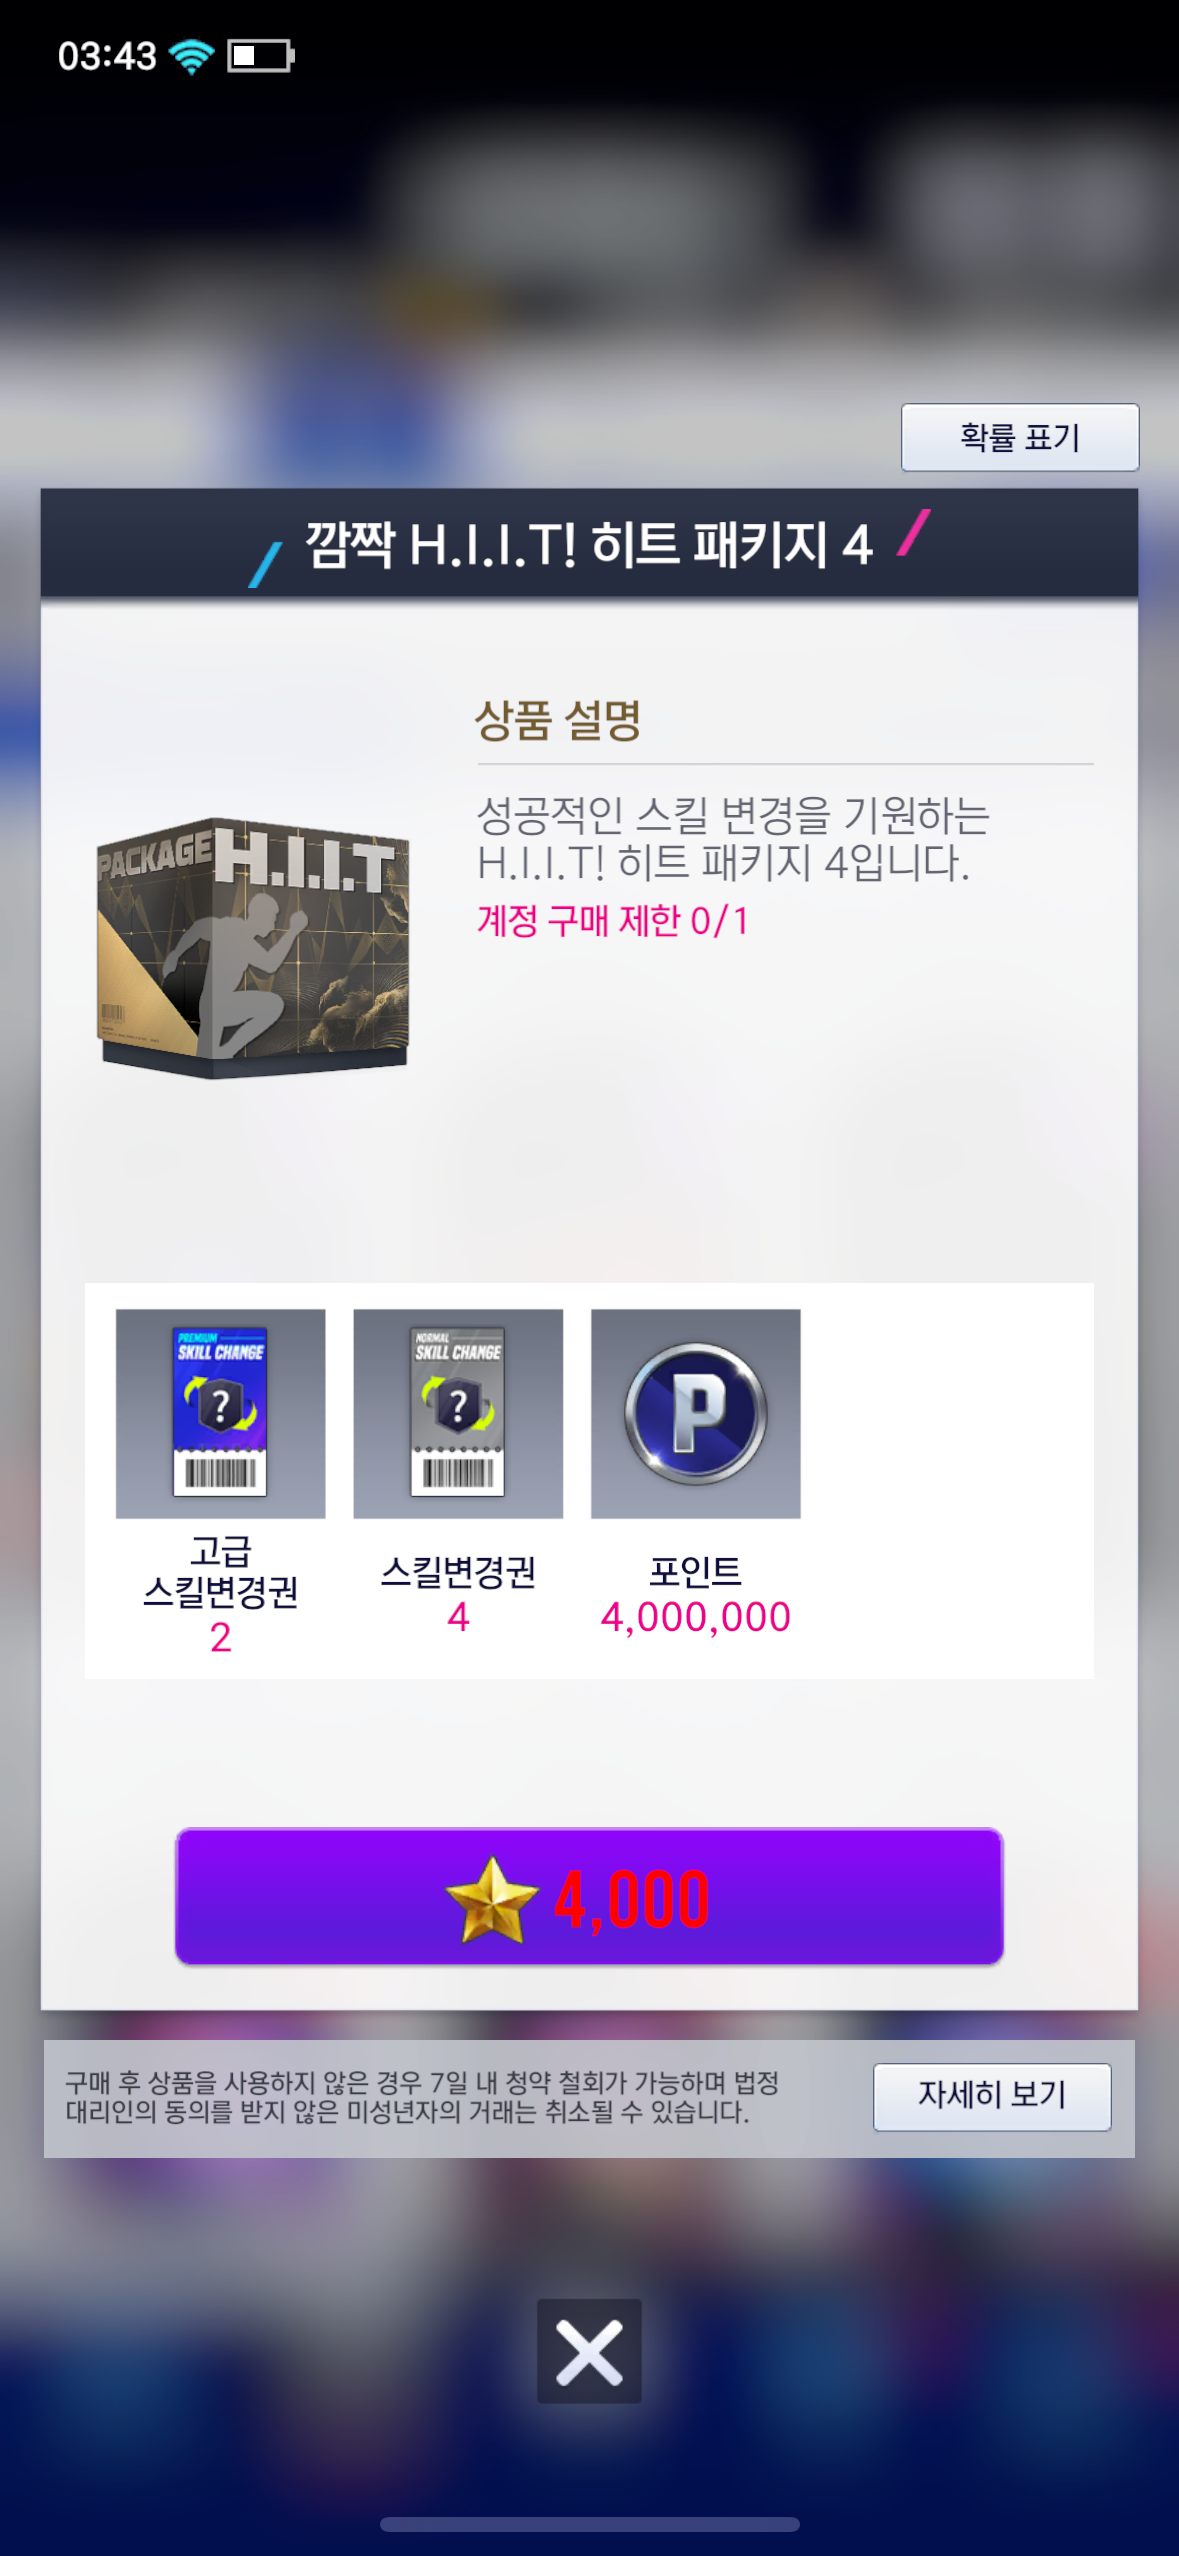Tap the normal skill change ticket icon
Viewport: 1179px width, 2556px height.
coord(458,1413)
